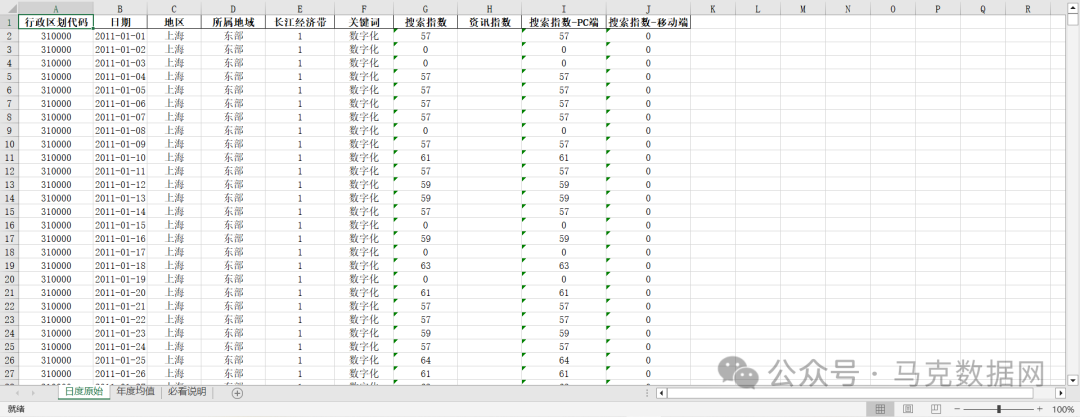Select column N header
The height and width of the screenshot is (417, 1080).
[x=847, y=9]
